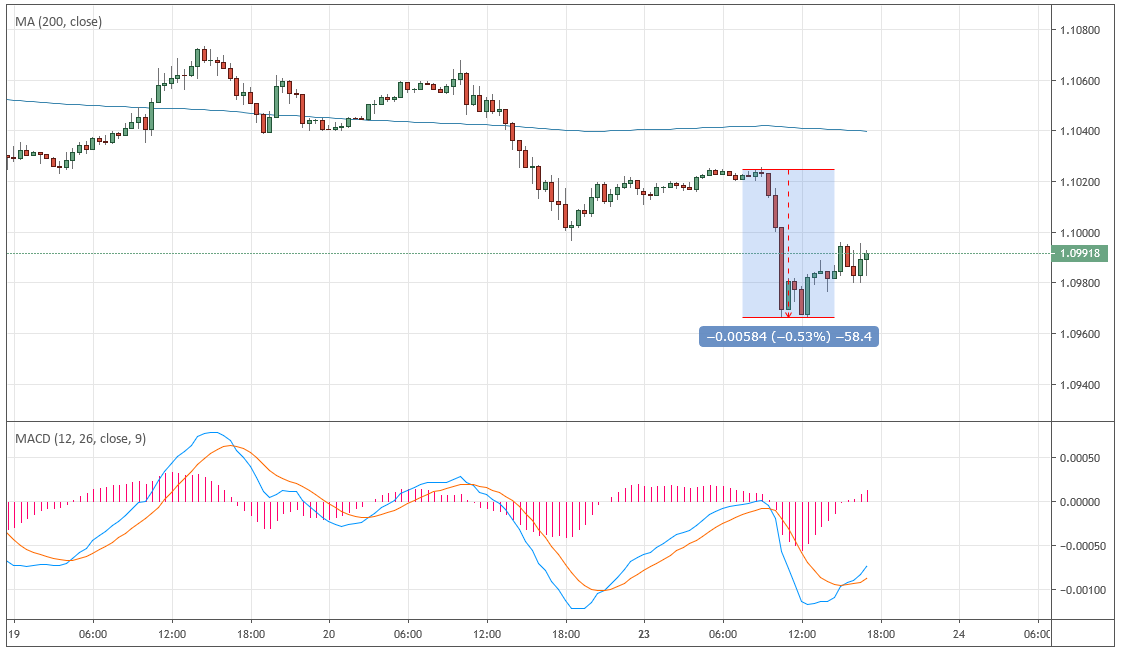Click the MACD 0.00000 scale label
The width and height of the screenshot is (1121, 652).
(x=1080, y=502)
